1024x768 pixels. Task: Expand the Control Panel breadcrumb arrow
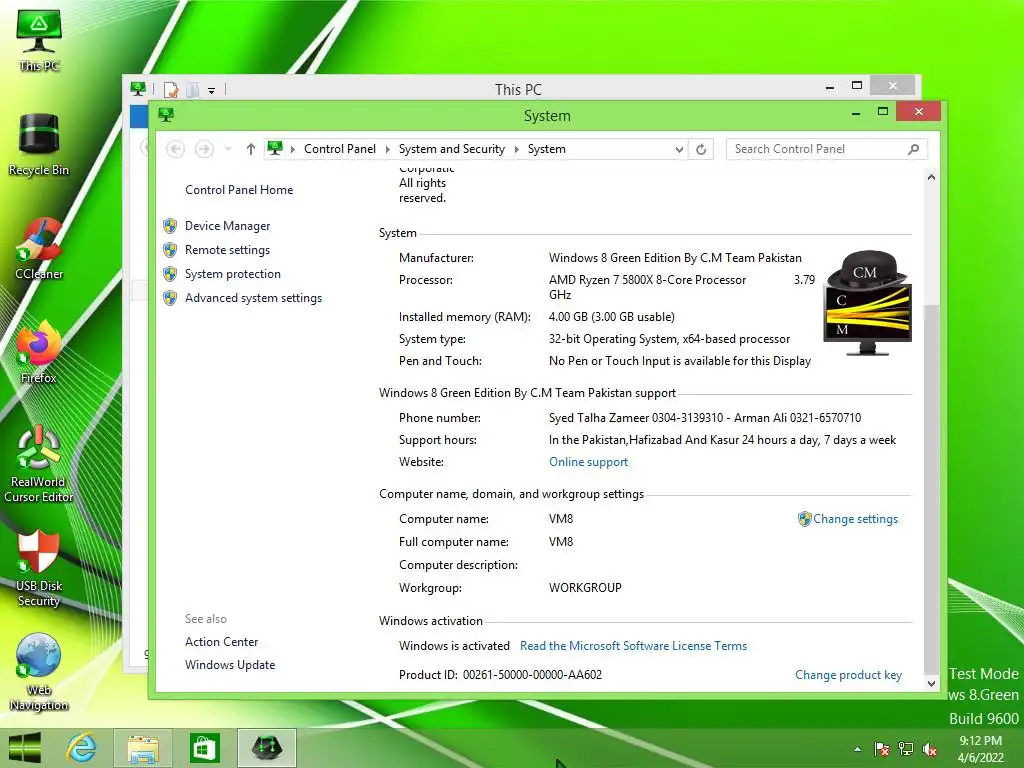click(x=387, y=149)
